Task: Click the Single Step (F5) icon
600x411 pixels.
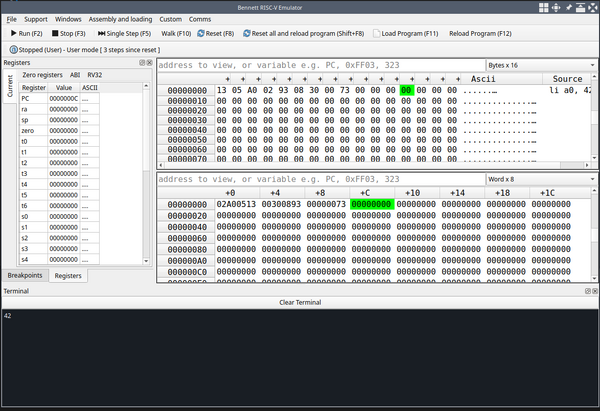Action: 101,33
